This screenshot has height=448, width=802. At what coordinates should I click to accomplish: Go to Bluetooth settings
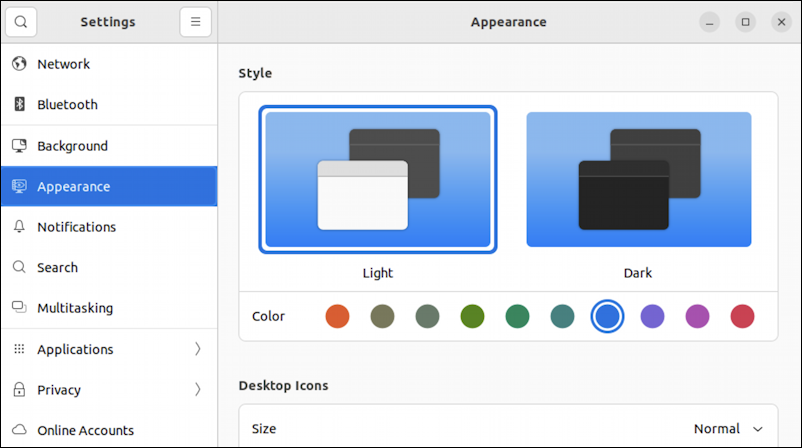[x=109, y=104]
